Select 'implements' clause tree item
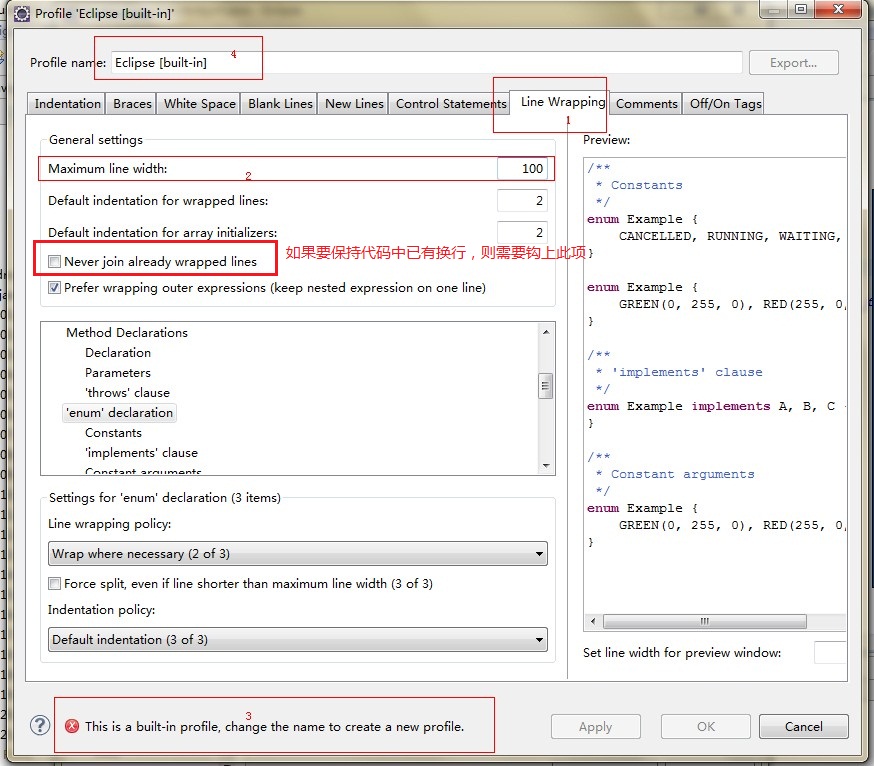Viewport: 874px width, 766px height. [x=141, y=453]
